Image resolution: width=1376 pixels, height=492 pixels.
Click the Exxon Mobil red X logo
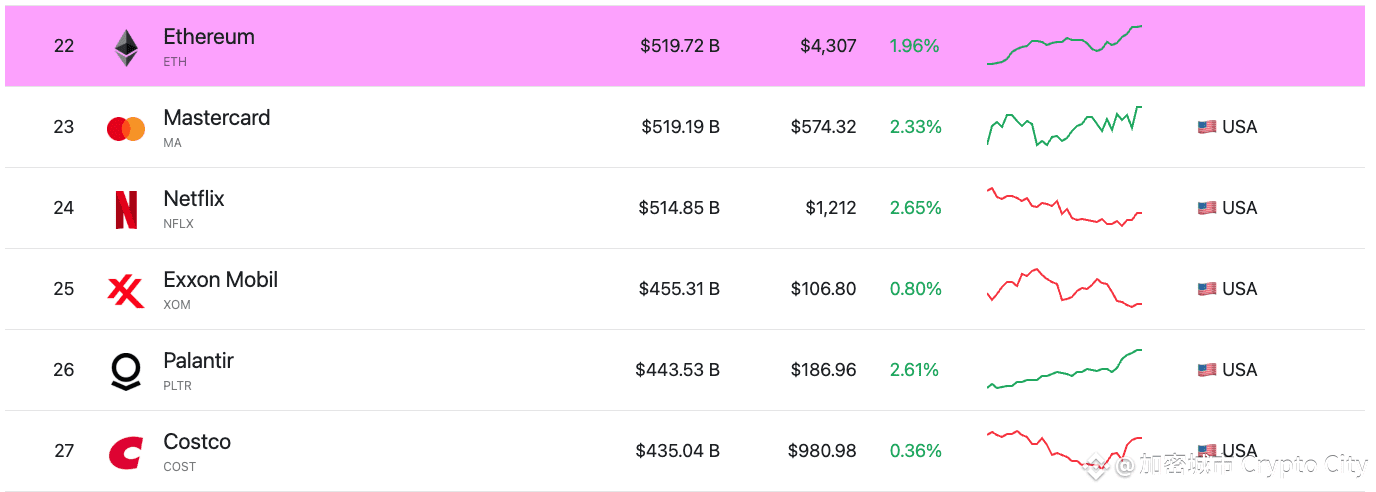126,291
